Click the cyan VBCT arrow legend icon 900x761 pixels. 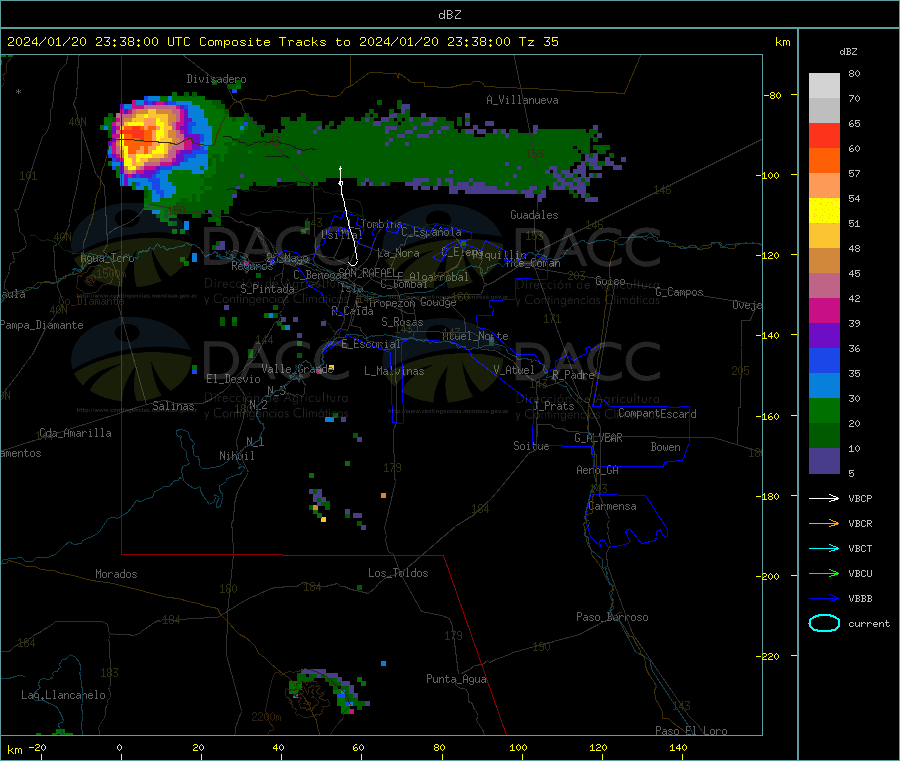[x=824, y=549]
